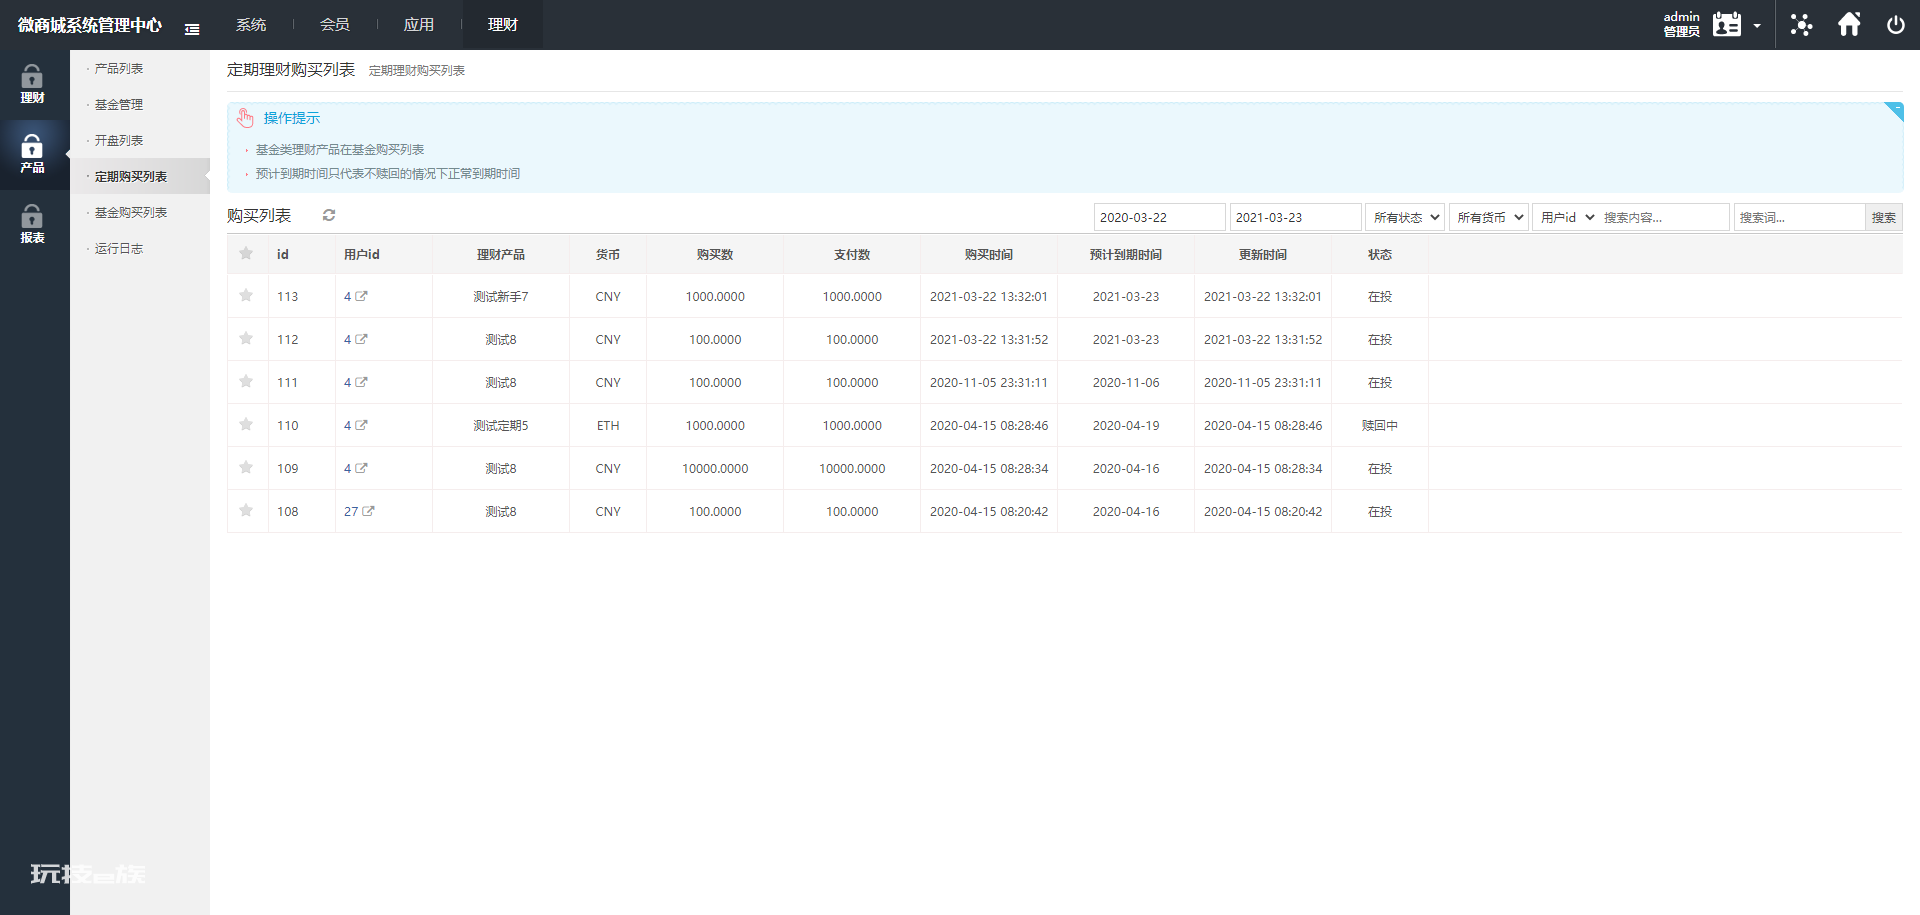Click the 赎回中 status cell
The image size is (1920, 915).
click(1380, 425)
